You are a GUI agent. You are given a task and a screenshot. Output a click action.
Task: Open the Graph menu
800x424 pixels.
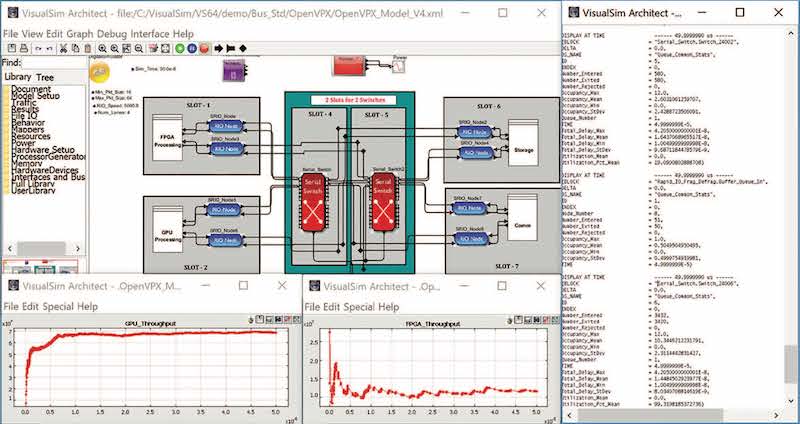coord(80,34)
